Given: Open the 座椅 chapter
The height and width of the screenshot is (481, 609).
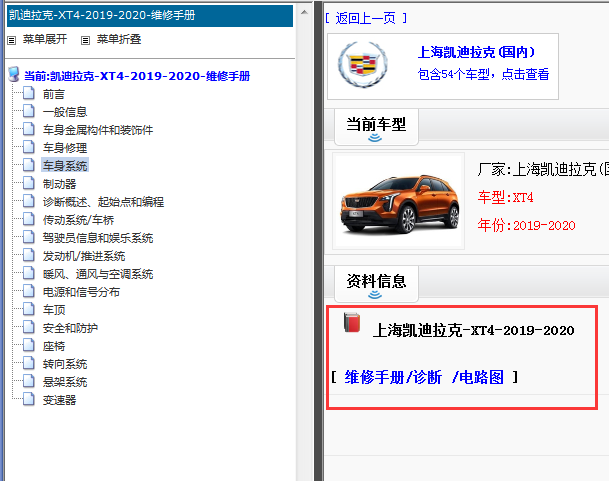Looking at the screenshot, I should (54, 346).
